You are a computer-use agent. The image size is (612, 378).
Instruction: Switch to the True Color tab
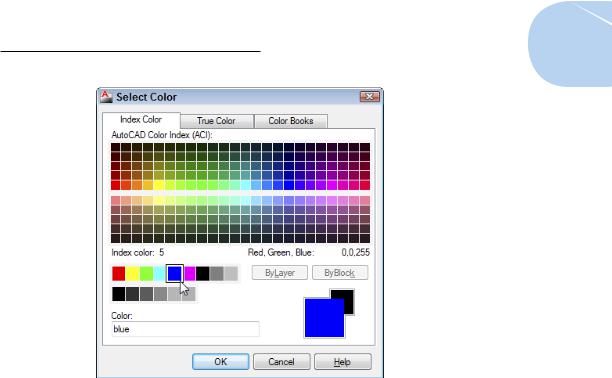[217, 121]
